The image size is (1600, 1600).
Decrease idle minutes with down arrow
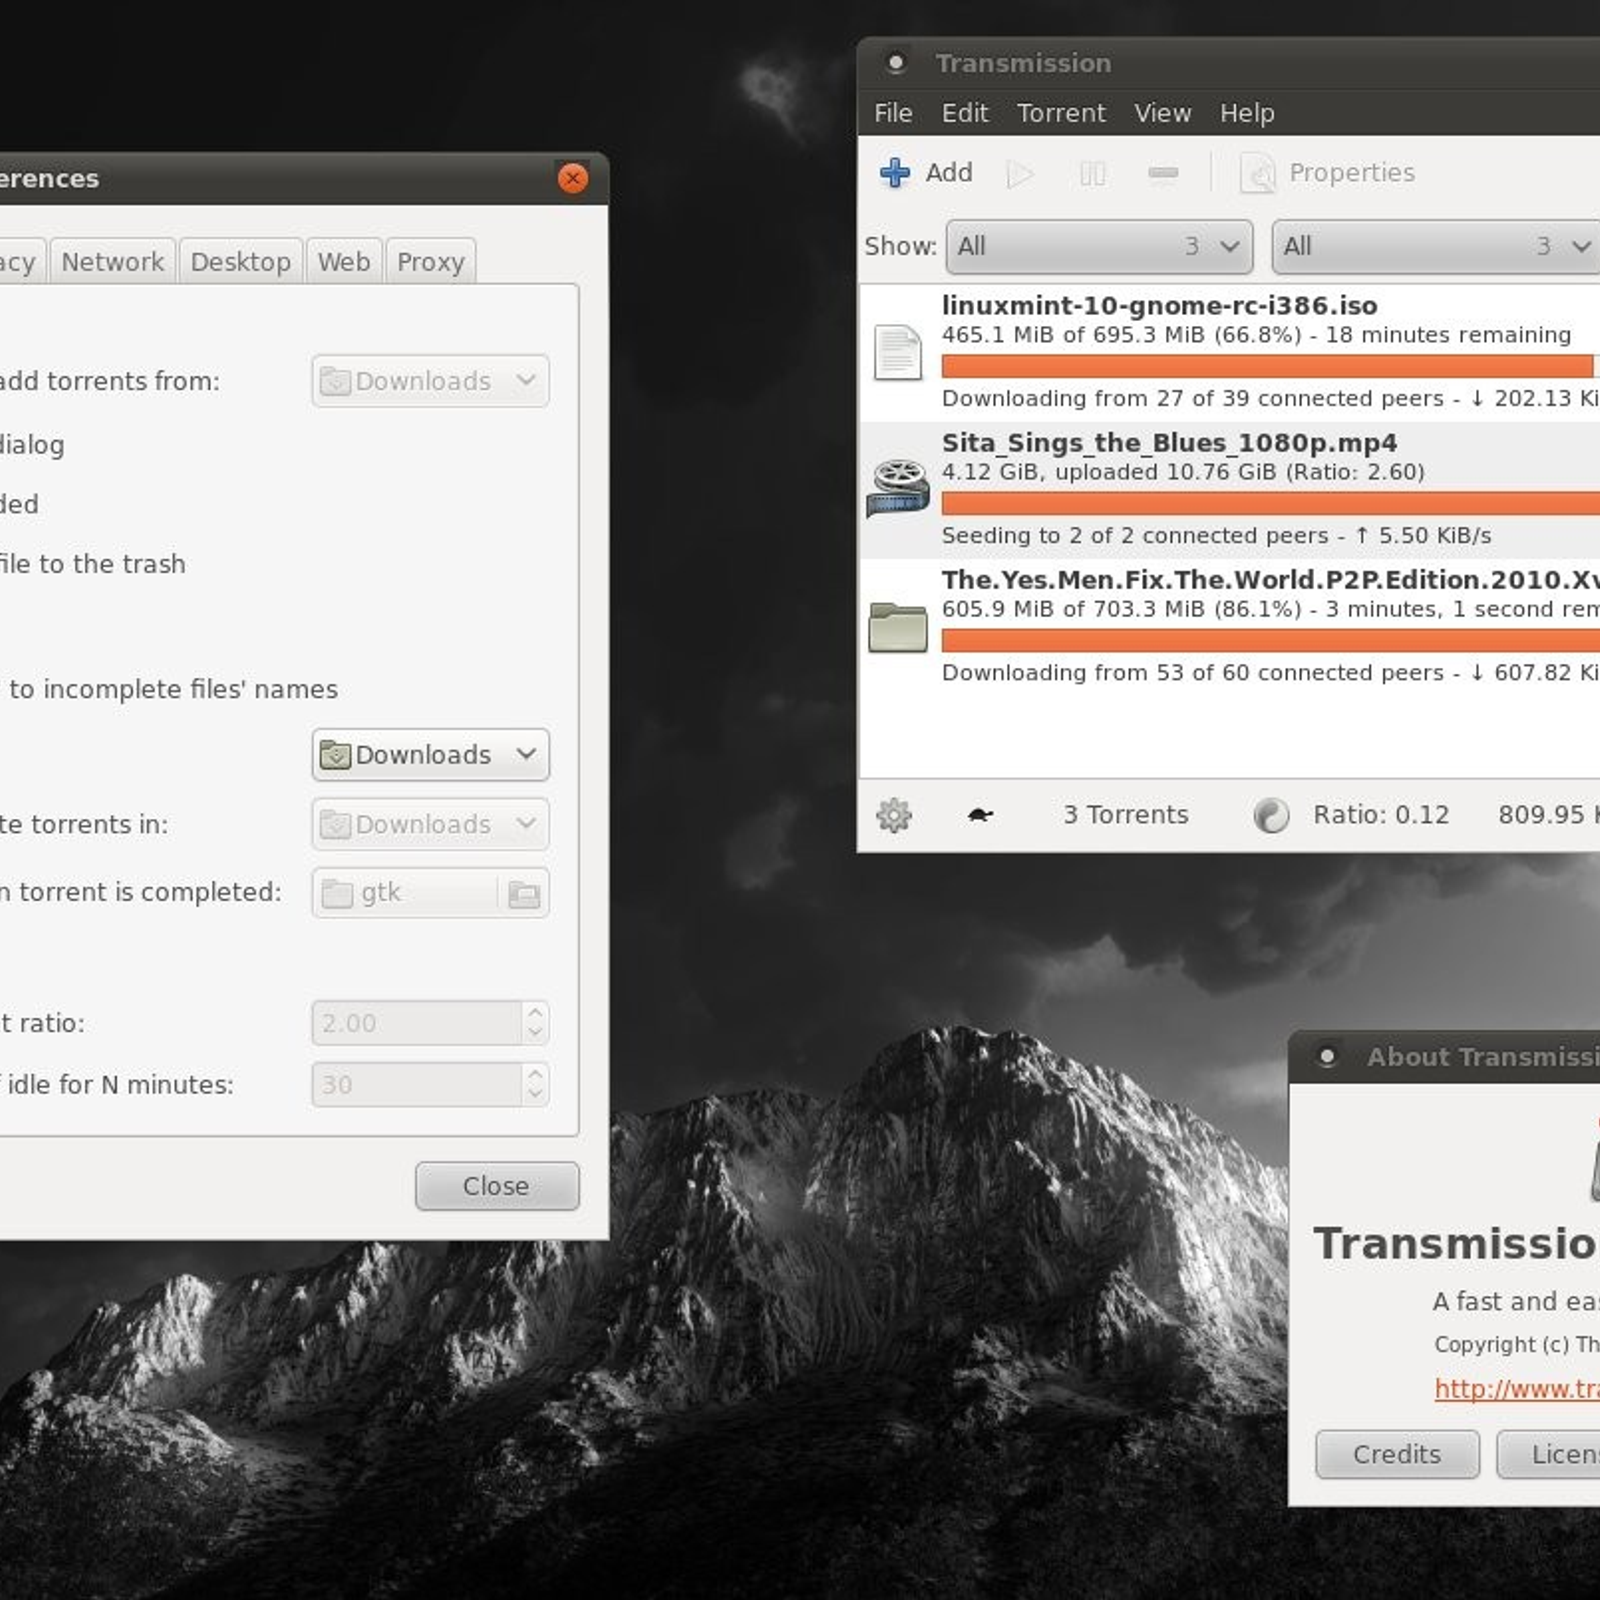535,1095
